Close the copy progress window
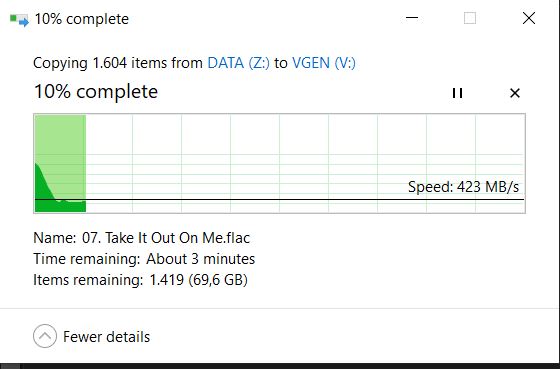The height and width of the screenshot is (369, 560). coord(529,18)
